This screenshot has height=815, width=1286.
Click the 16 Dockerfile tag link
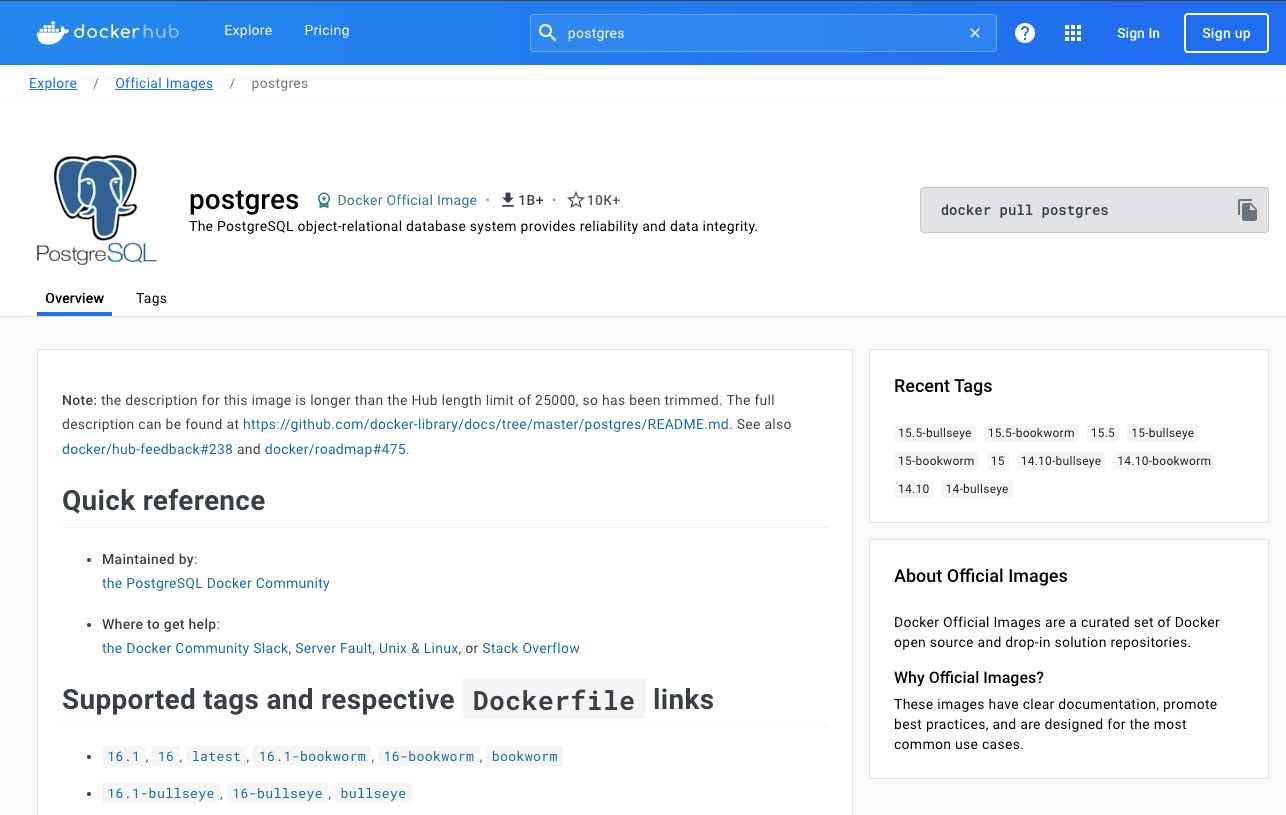pyautogui.click(x=166, y=756)
